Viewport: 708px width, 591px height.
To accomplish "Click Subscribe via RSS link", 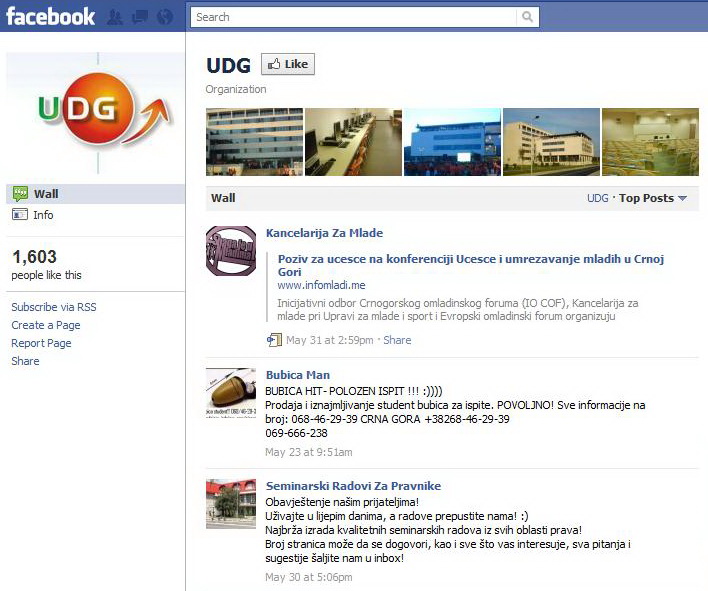I will (54, 307).
